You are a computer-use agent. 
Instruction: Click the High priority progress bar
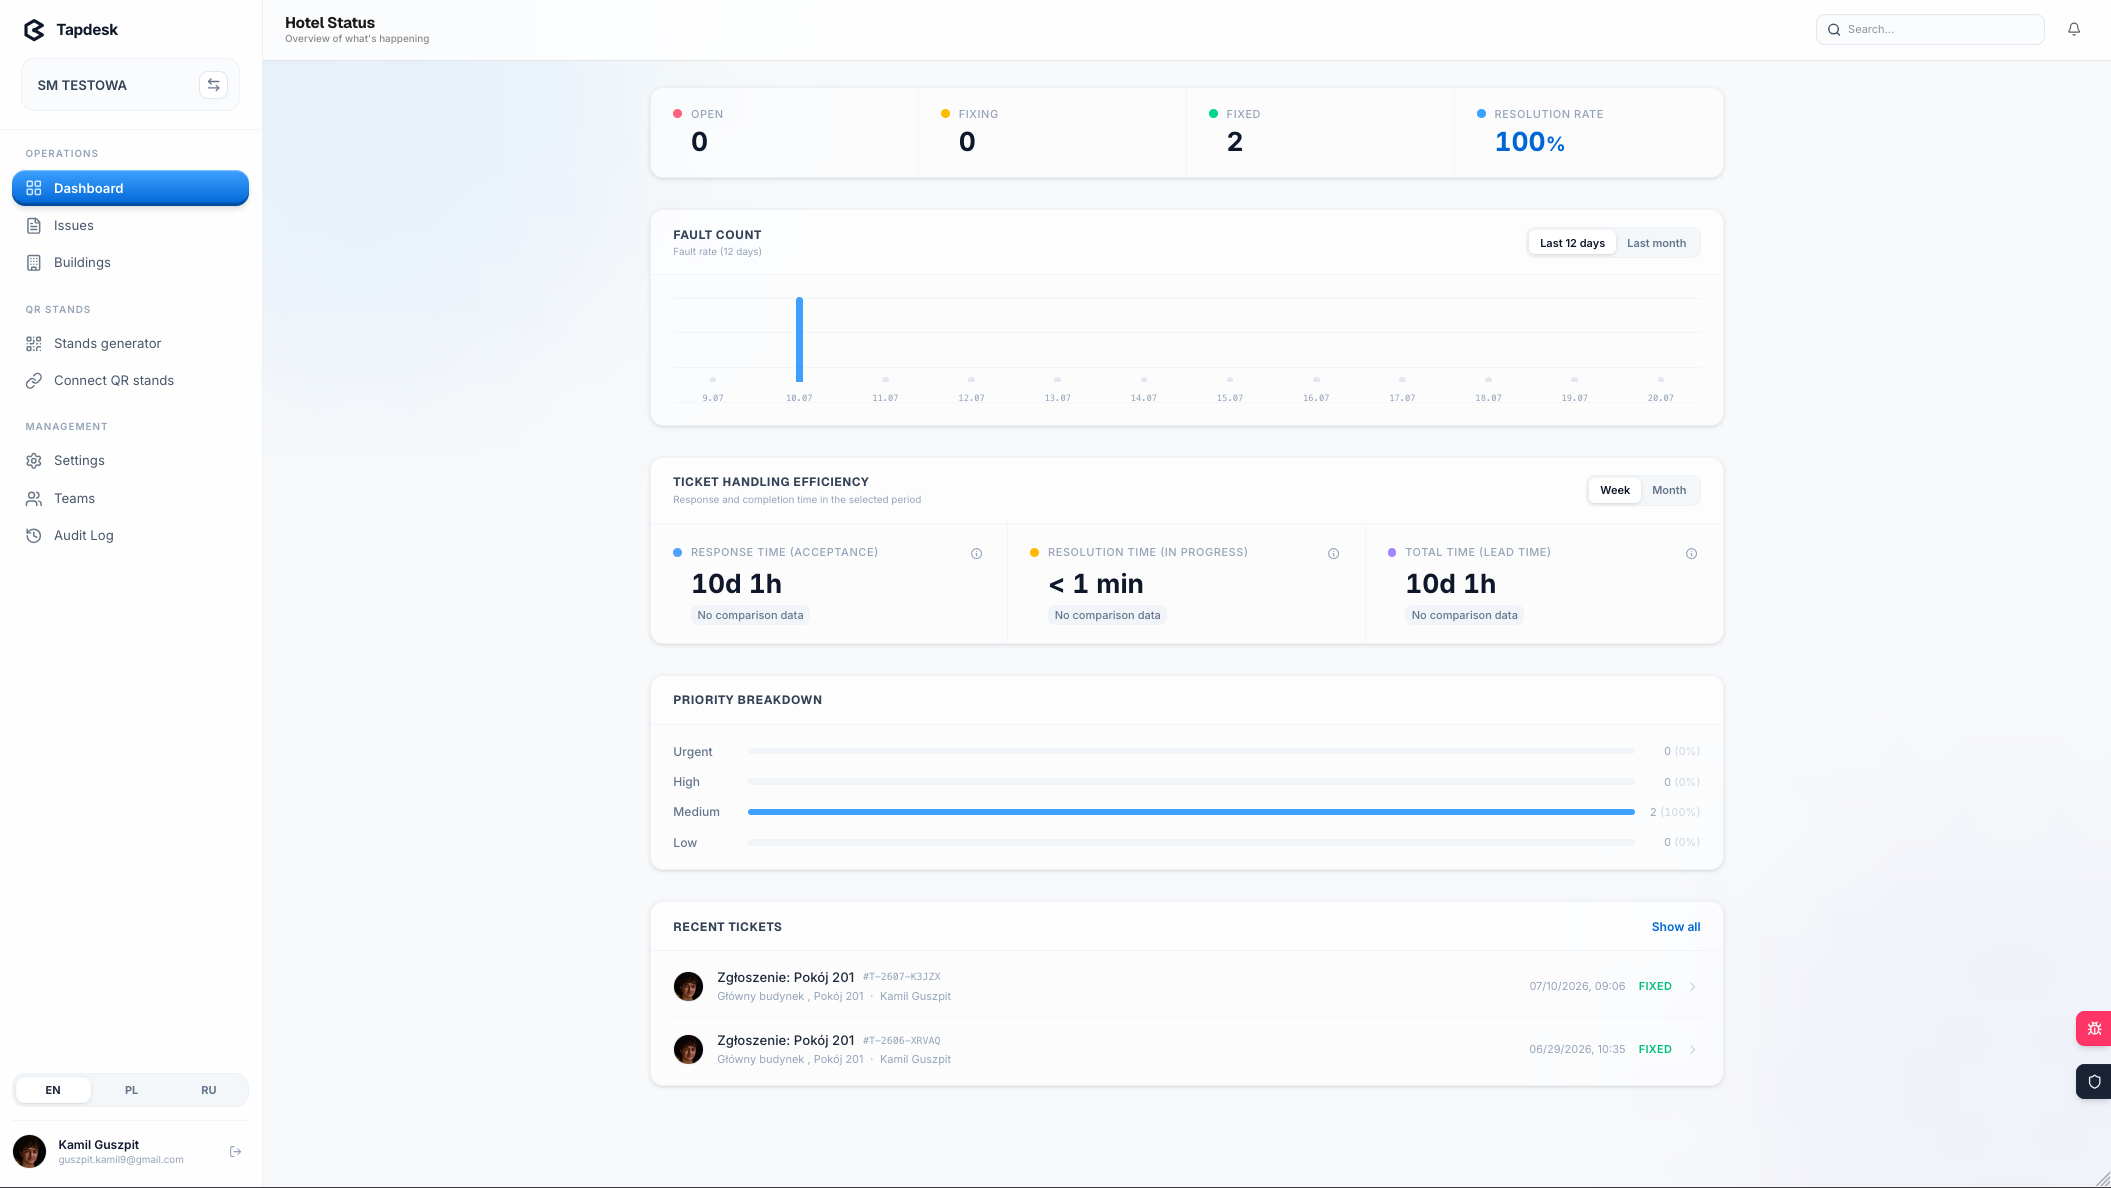1191,782
